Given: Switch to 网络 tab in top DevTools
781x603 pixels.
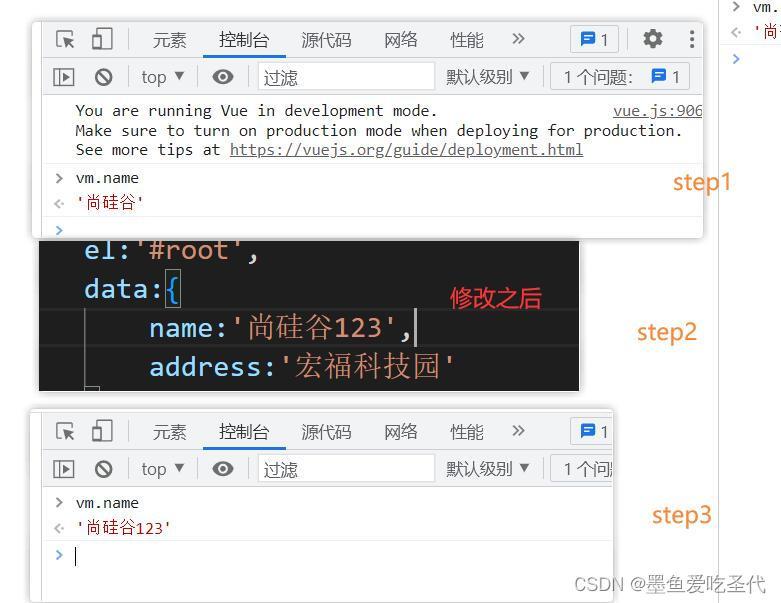Looking at the screenshot, I should 400,40.
